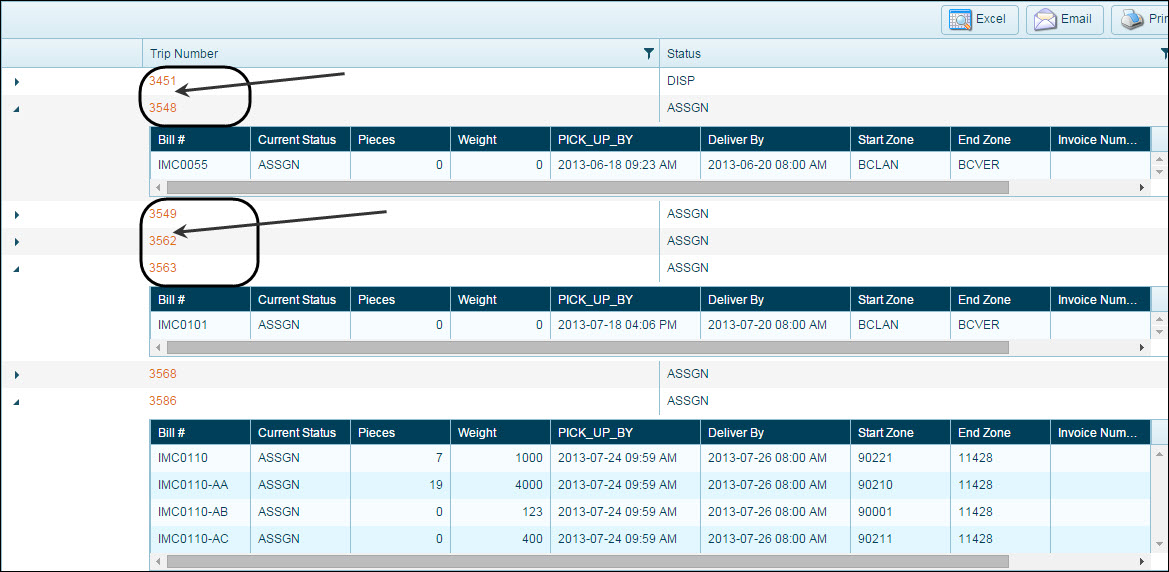This screenshot has width=1169, height=572.
Task: Click start zone 90210 cell
Action: (899, 485)
